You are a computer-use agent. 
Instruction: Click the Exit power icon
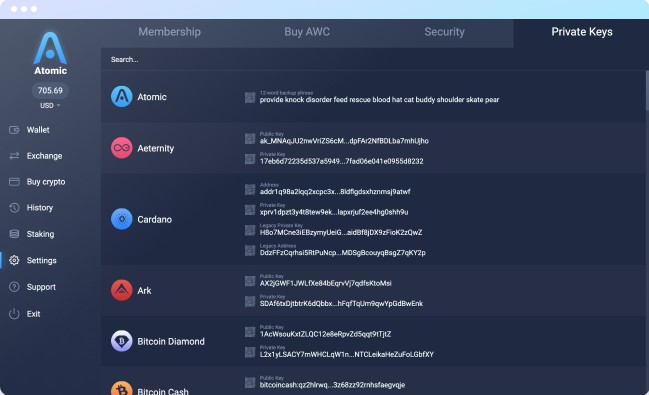point(14,314)
